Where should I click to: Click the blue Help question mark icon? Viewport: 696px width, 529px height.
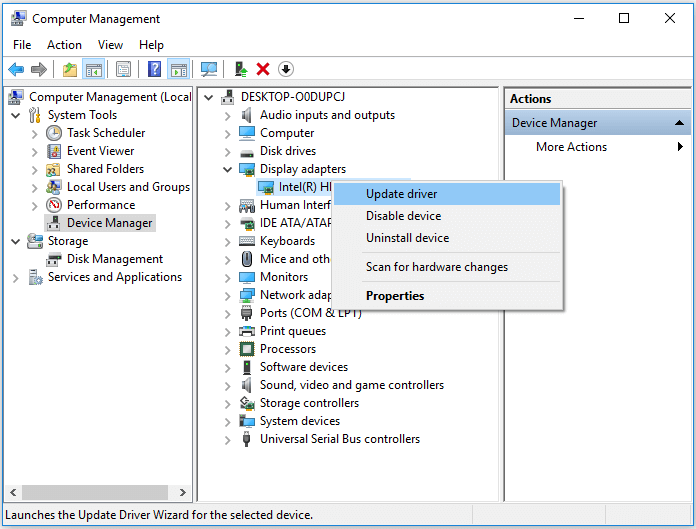(x=155, y=69)
